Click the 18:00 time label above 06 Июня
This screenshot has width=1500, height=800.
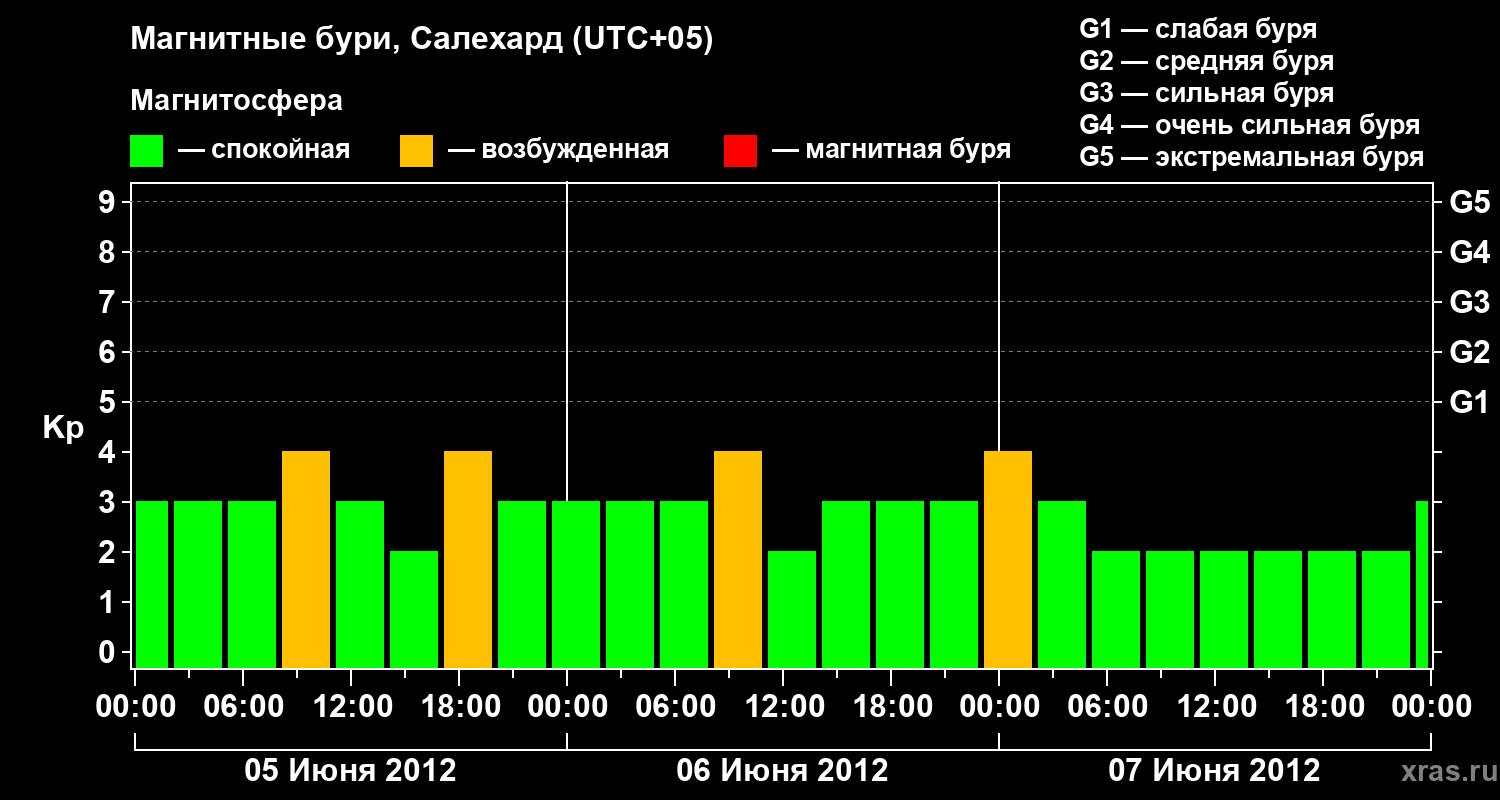pyautogui.click(x=891, y=707)
